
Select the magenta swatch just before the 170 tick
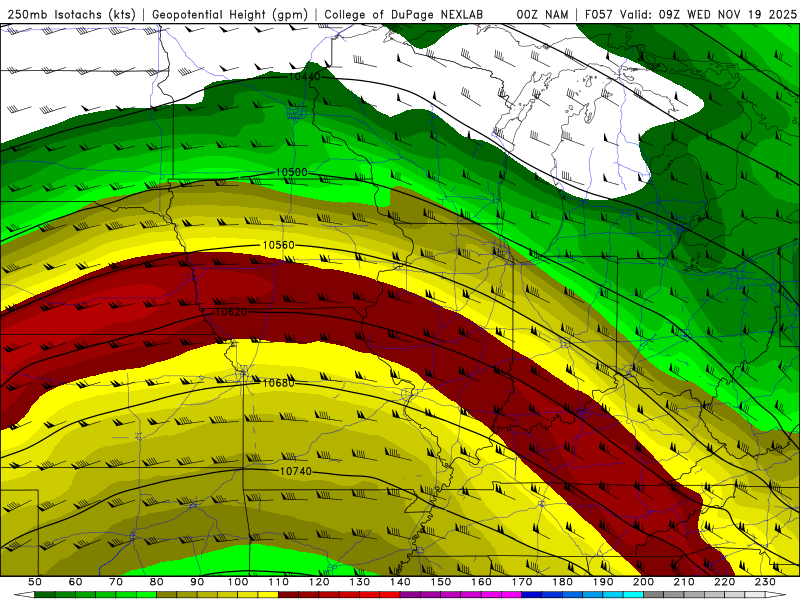pyautogui.click(x=512, y=595)
